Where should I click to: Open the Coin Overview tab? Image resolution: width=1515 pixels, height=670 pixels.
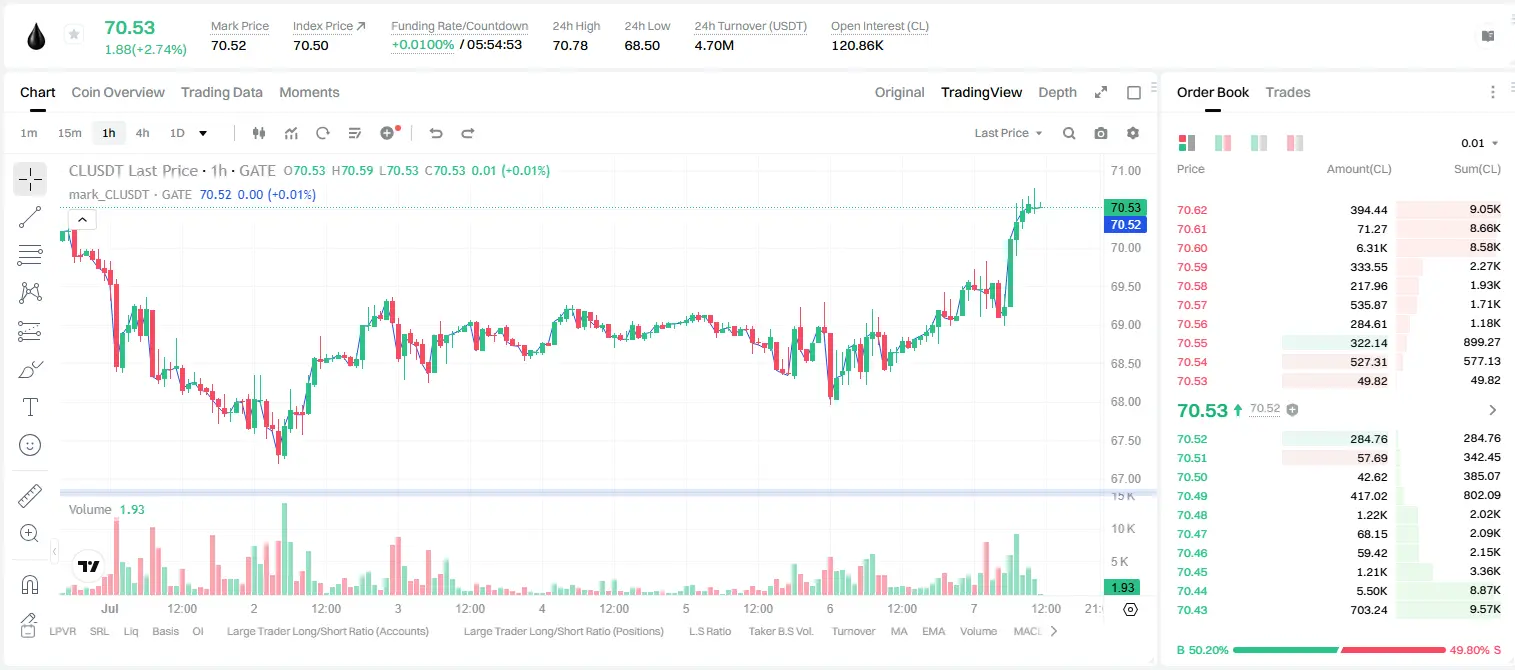118,92
